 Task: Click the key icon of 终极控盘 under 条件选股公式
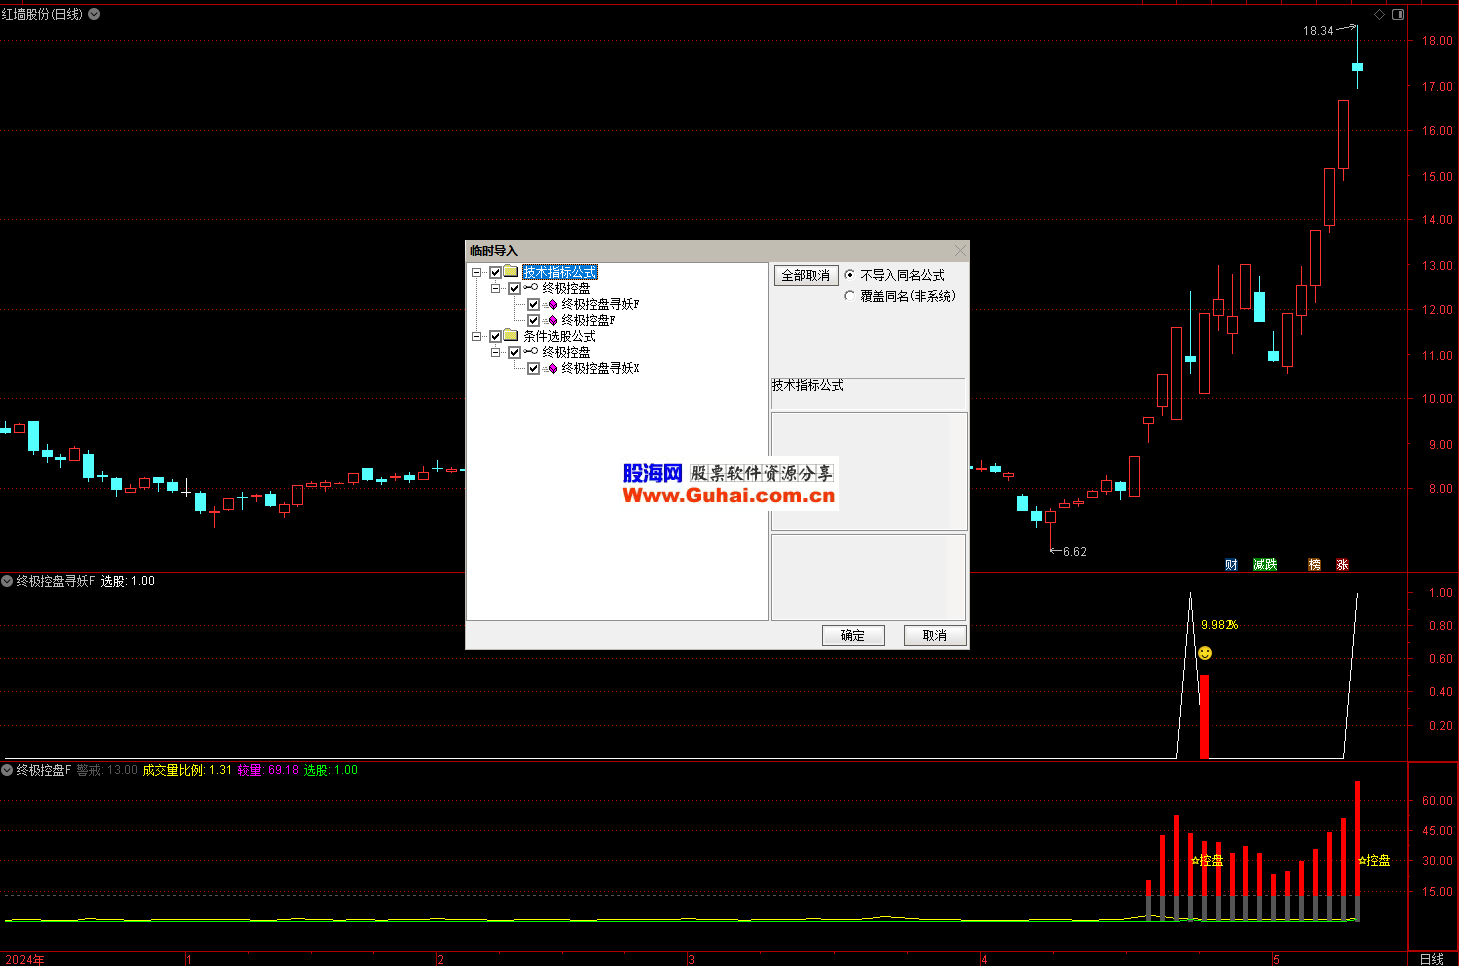point(531,352)
